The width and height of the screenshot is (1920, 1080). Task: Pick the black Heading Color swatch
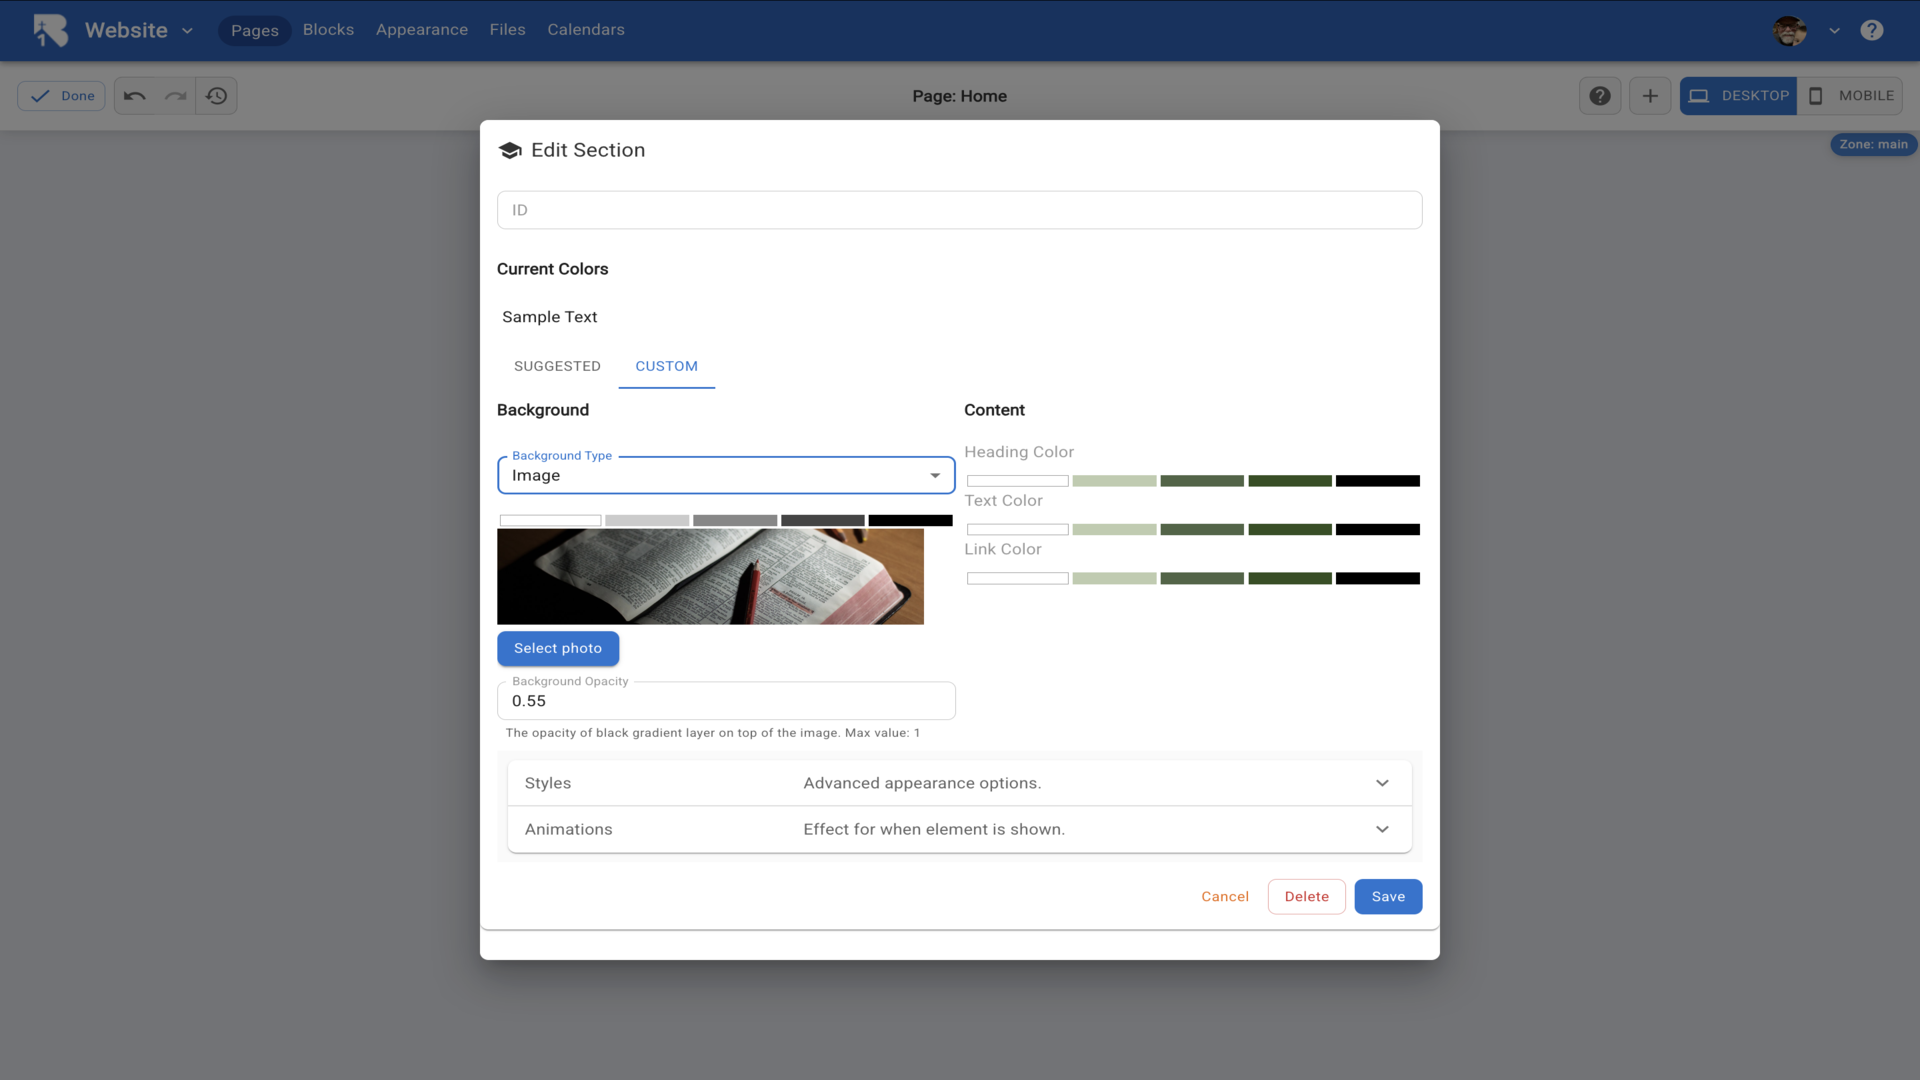tap(1377, 481)
